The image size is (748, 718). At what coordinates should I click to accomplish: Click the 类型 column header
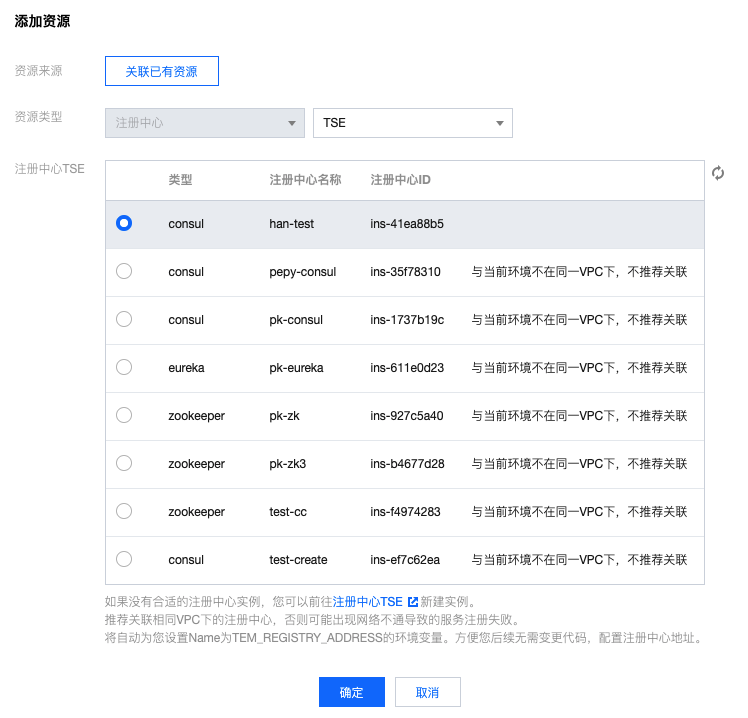coord(180,180)
